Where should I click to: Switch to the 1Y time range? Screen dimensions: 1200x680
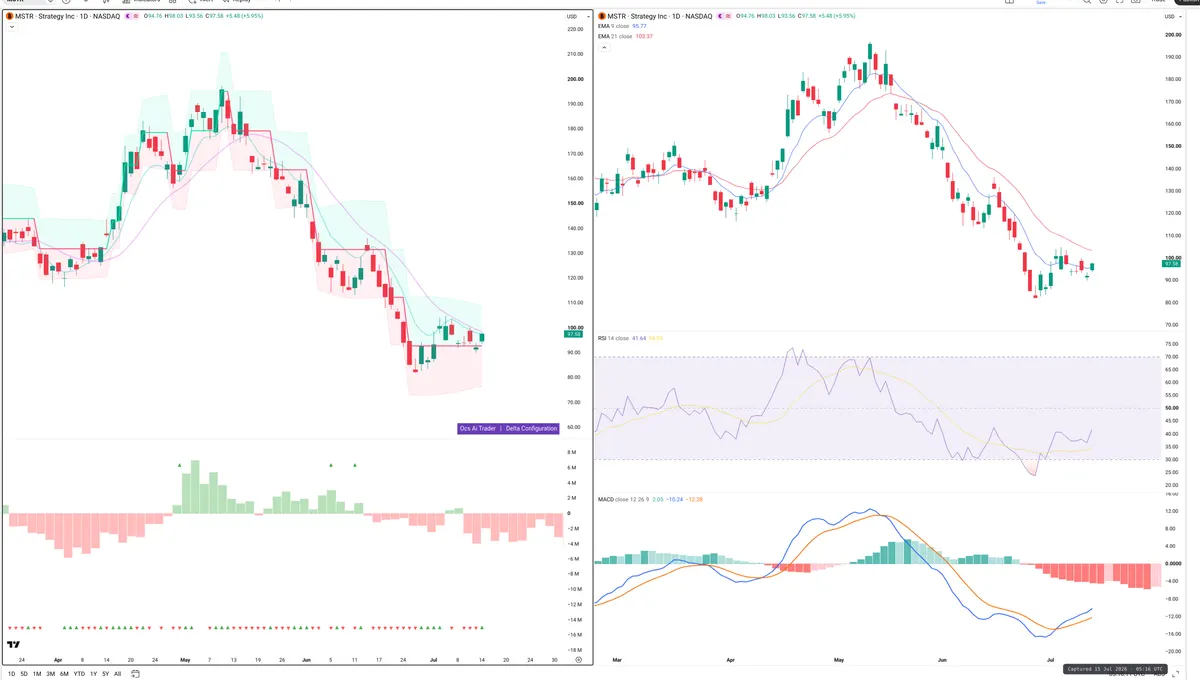(x=93, y=674)
